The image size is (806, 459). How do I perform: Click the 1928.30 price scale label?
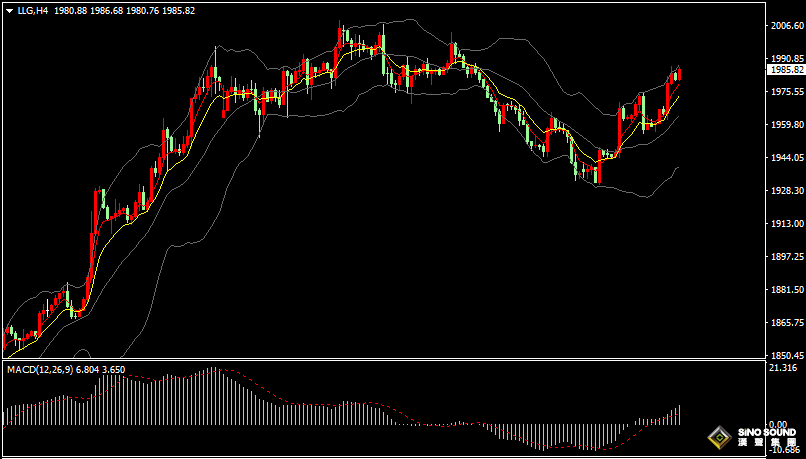tap(786, 191)
